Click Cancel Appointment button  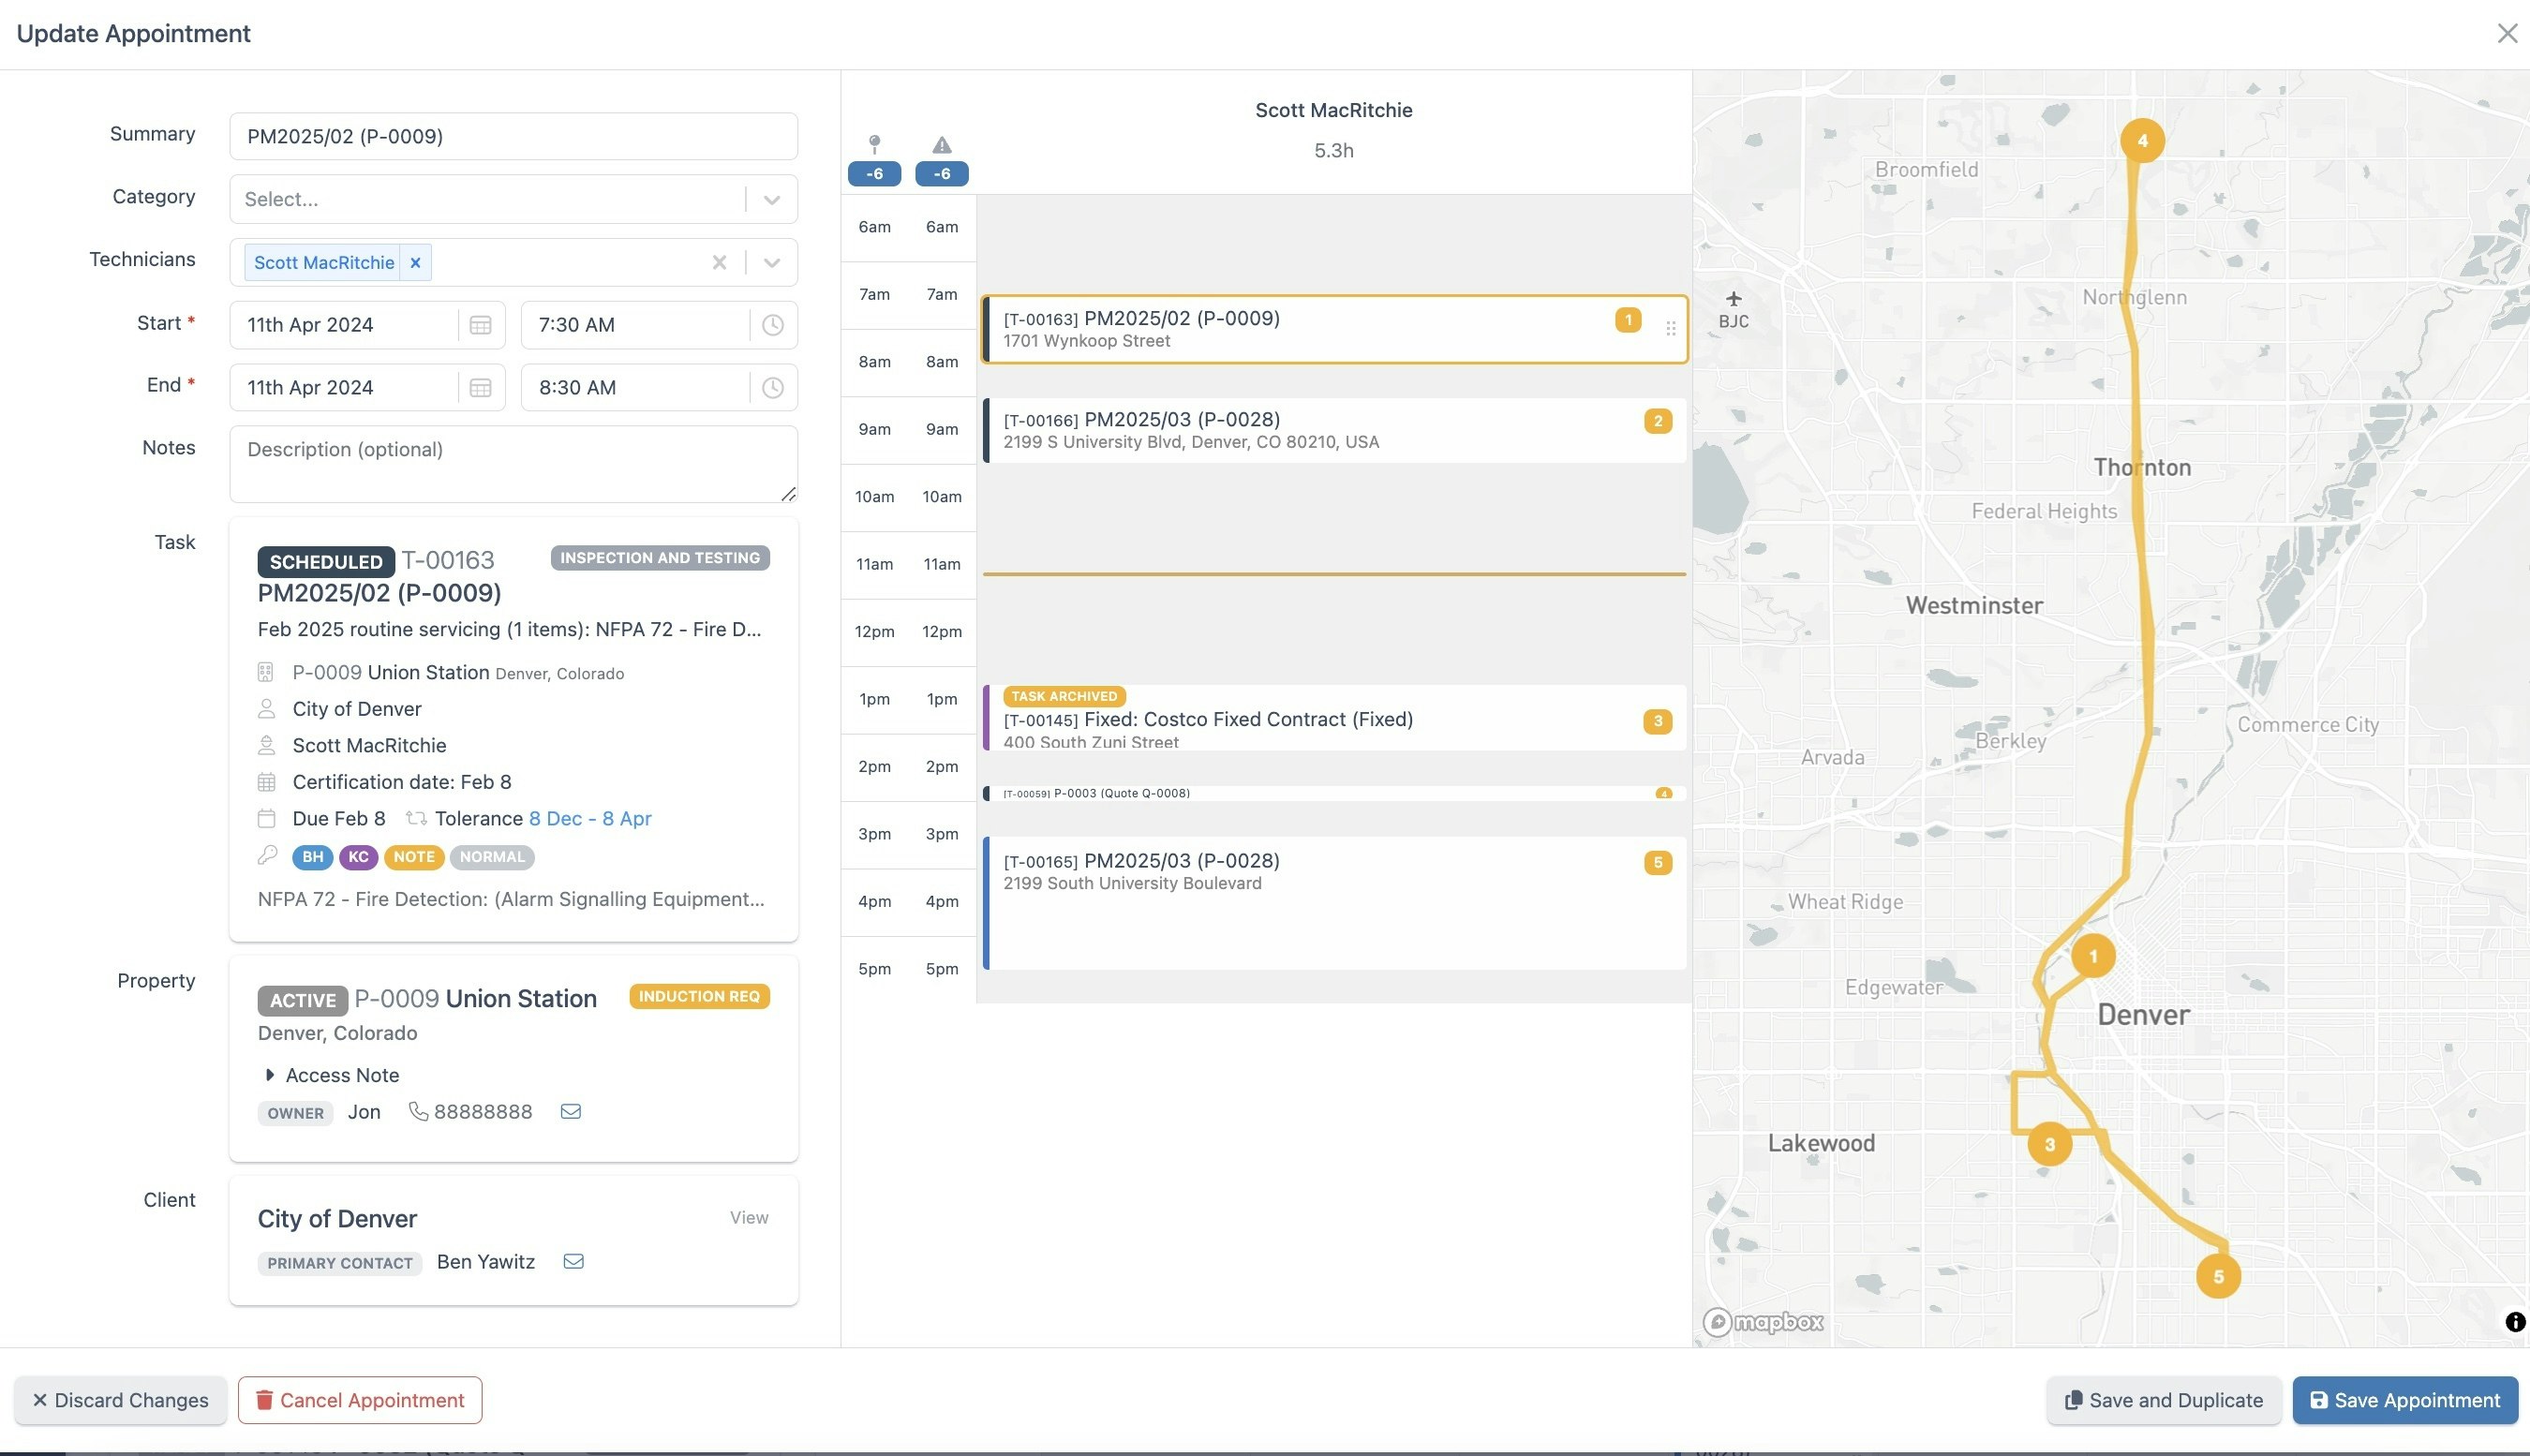360,1400
